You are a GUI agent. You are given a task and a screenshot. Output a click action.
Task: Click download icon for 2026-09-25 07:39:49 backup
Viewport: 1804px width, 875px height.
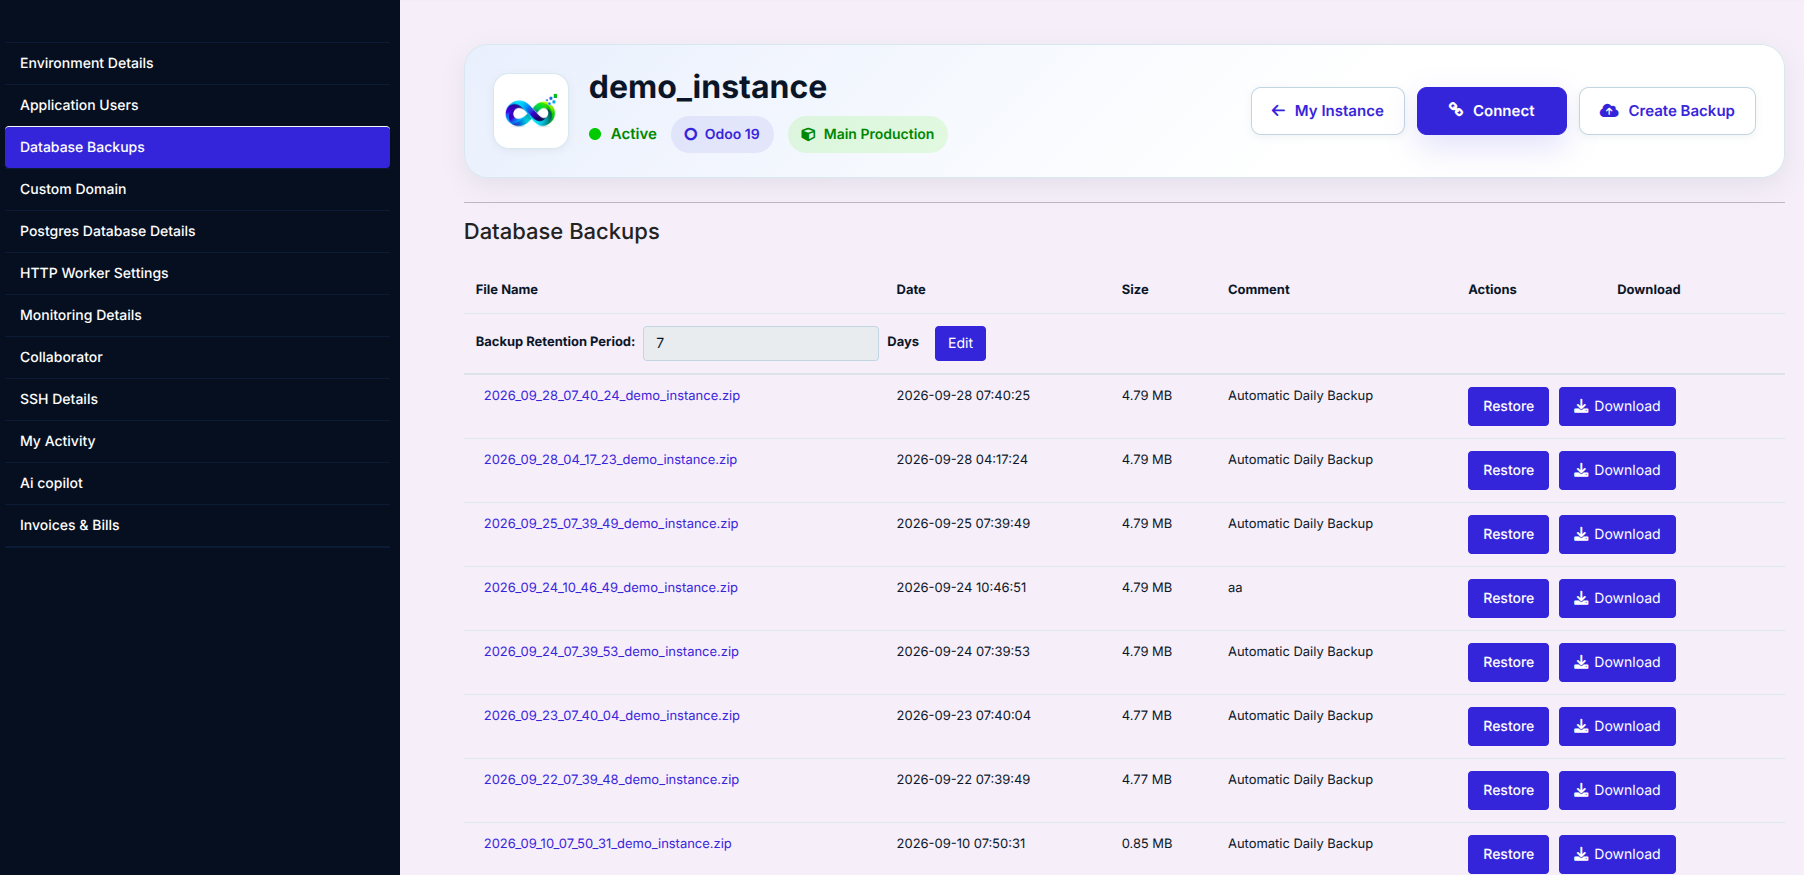click(x=1581, y=534)
